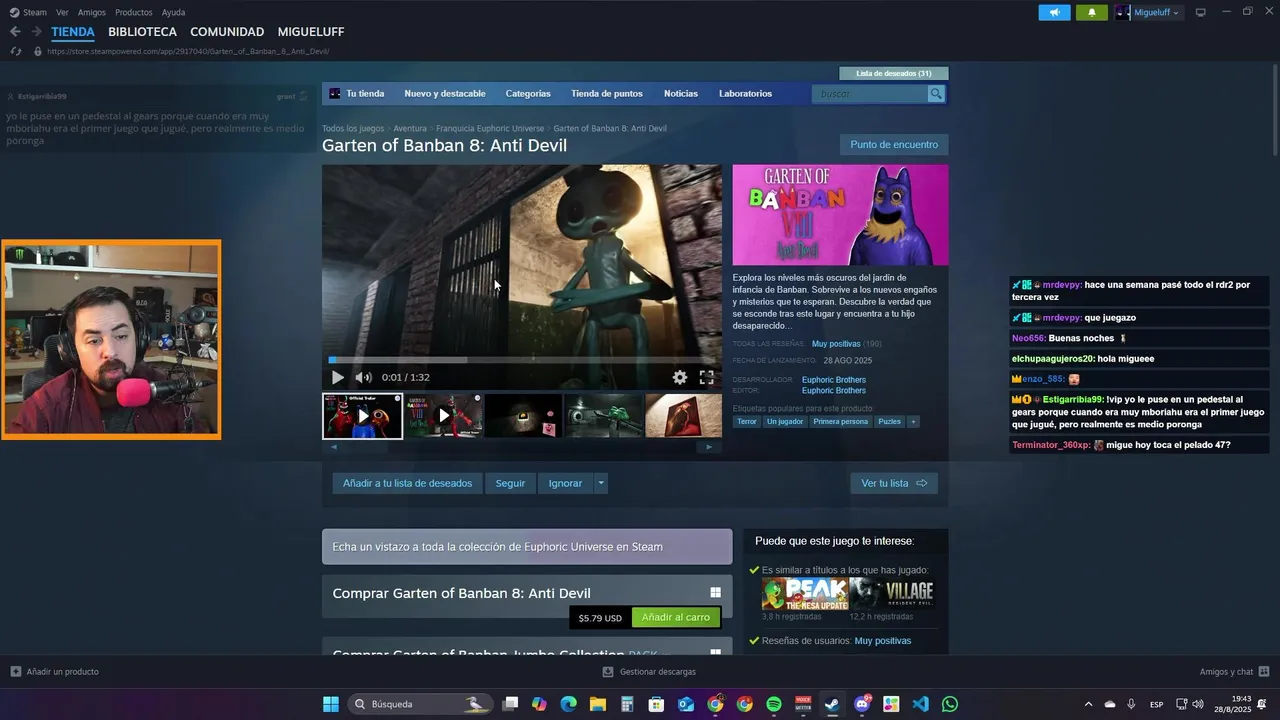The height and width of the screenshot is (720, 1280).
Task: Open the green creature screenshot thumbnail
Action: point(604,416)
